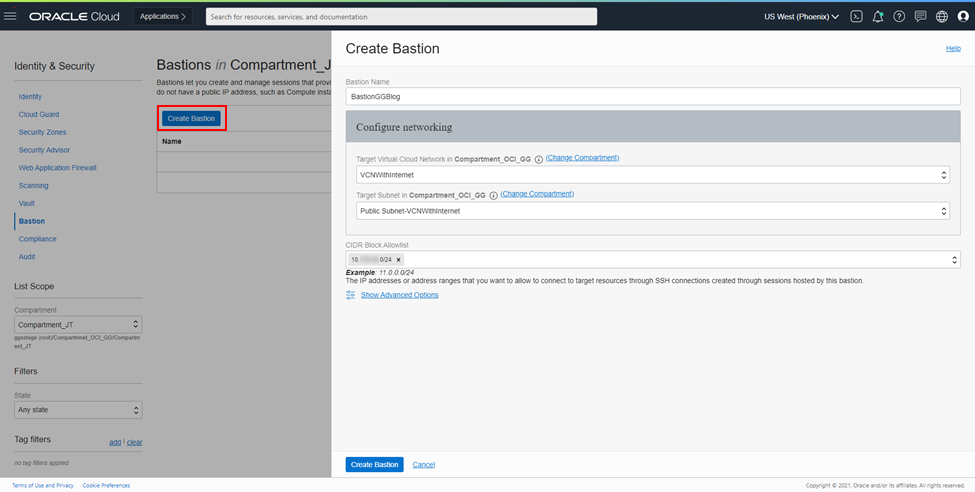Image resolution: width=975 pixels, height=492 pixels.
Task: Click the add tag filter link
Action: [x=115, y=442]
